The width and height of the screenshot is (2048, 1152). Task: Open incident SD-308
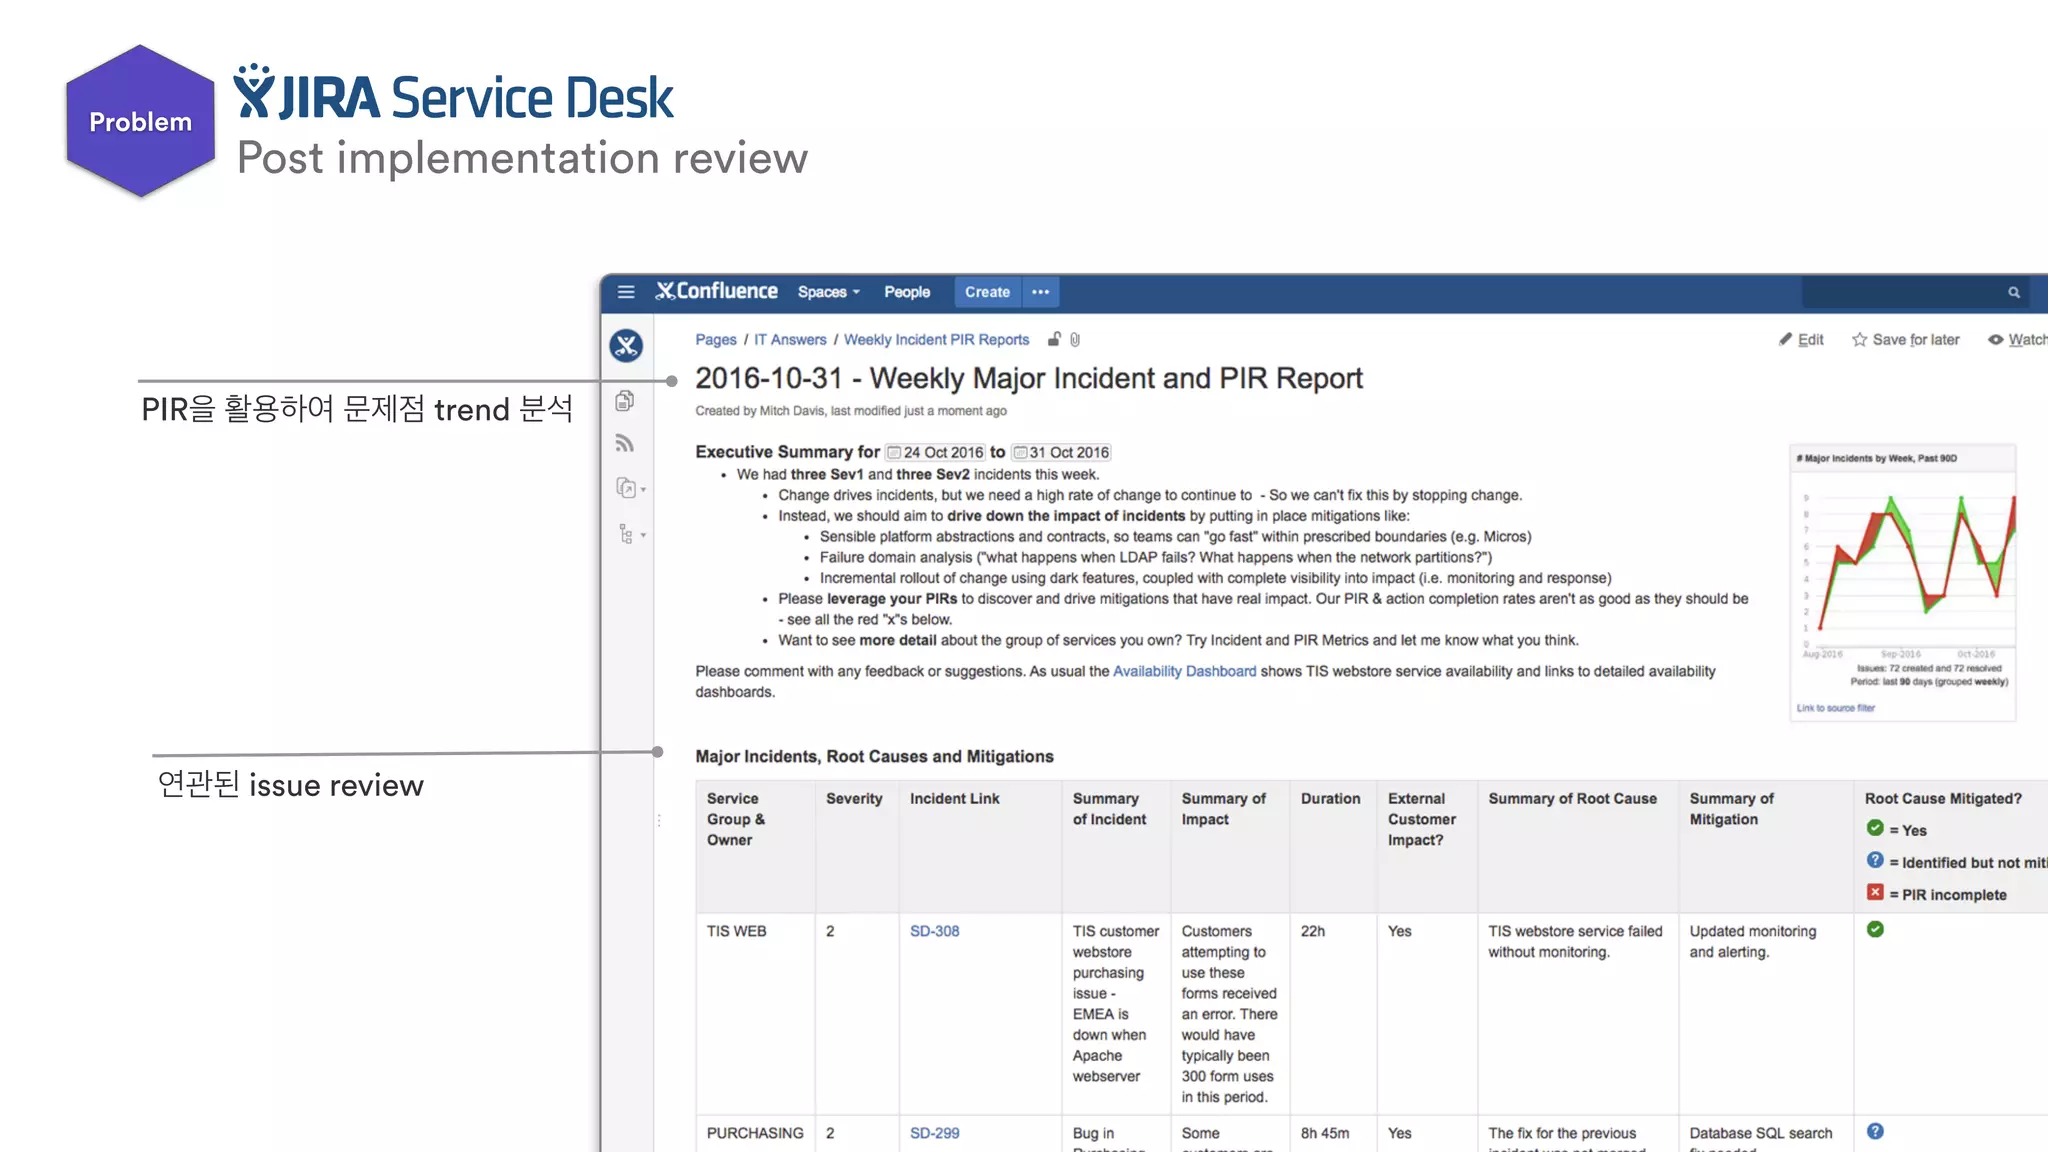(x=934, y=931)
